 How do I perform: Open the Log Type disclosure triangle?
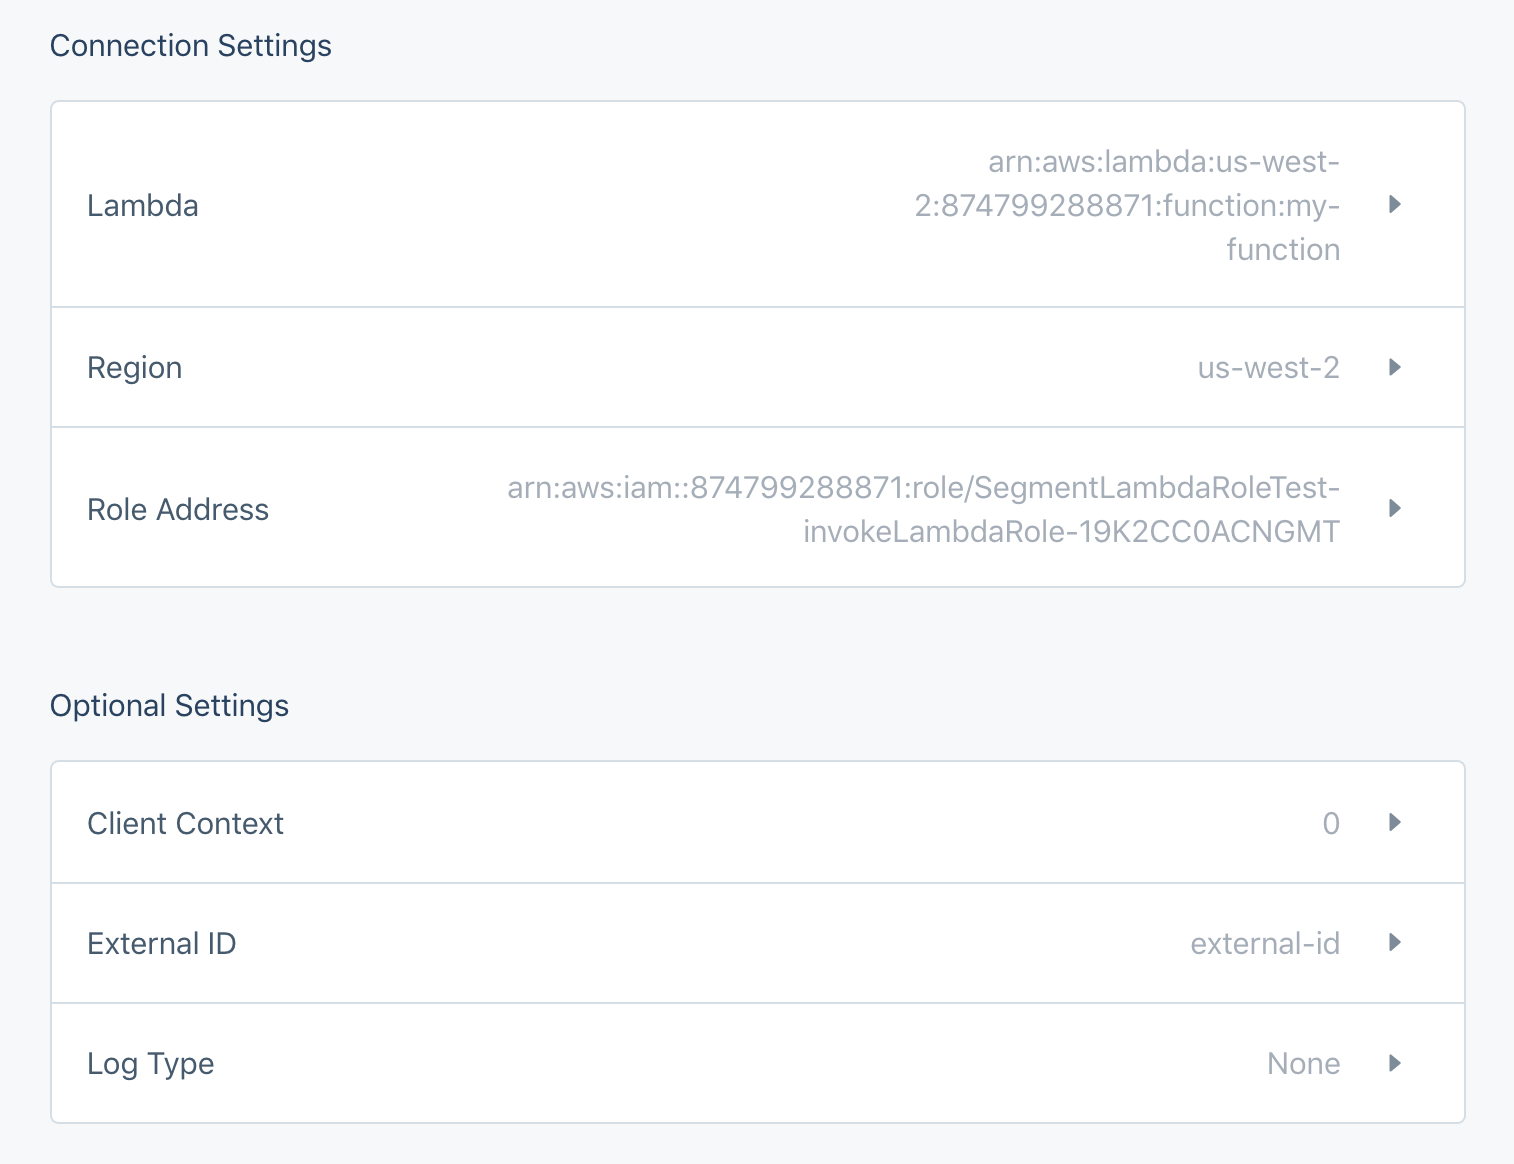point(1393,1063)
